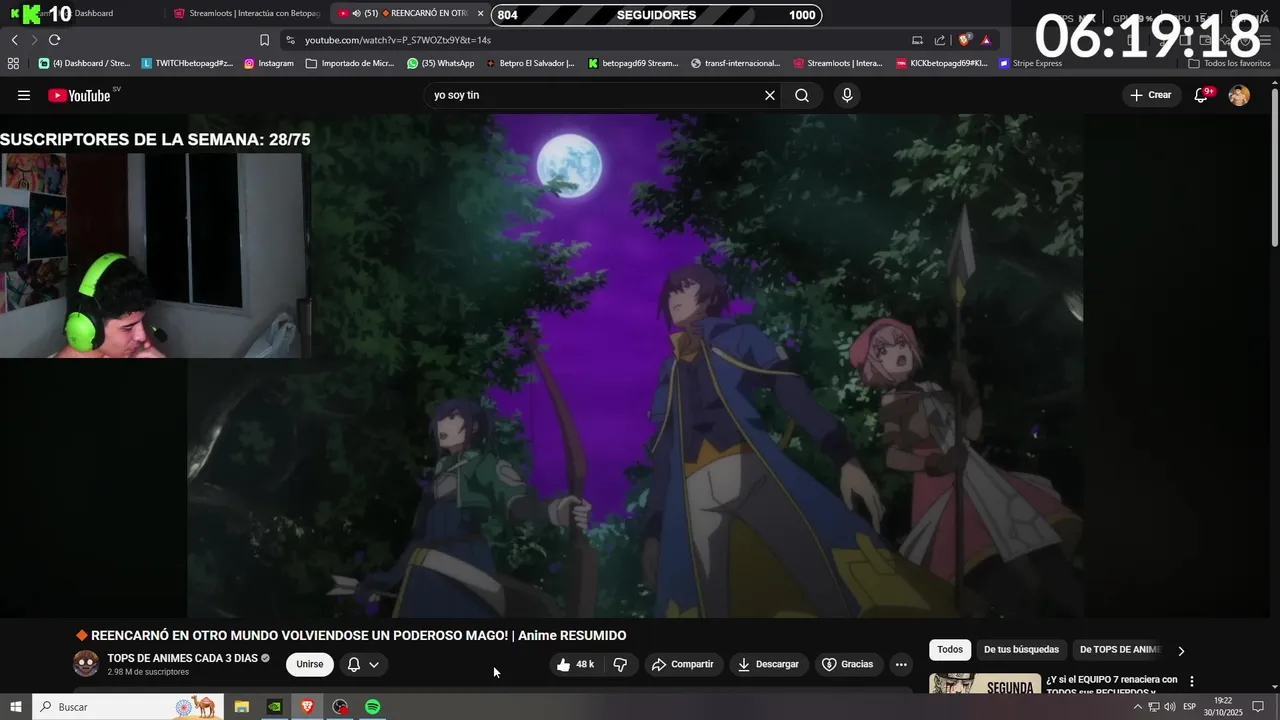Close the REENCARNÓ EN OTRO YouTube tab
Viewport: 1280px width, 720px height.
[x=480, y=13]
